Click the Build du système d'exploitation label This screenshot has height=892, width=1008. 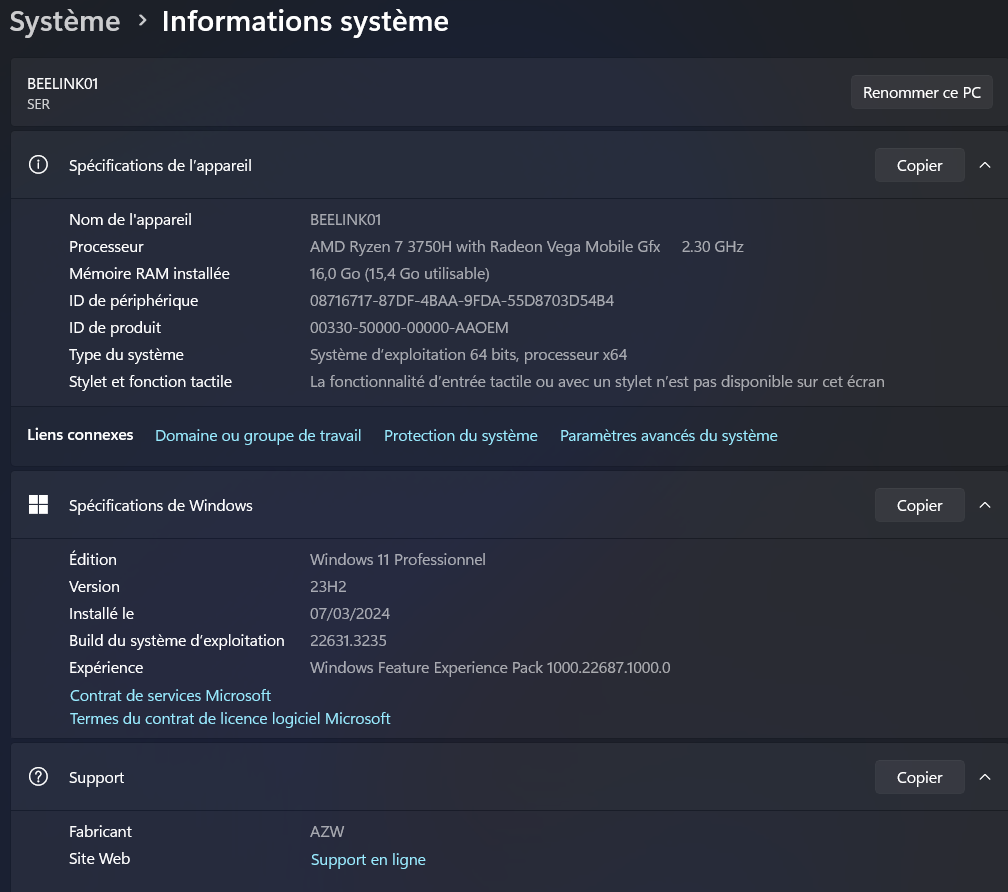[177, 641]
